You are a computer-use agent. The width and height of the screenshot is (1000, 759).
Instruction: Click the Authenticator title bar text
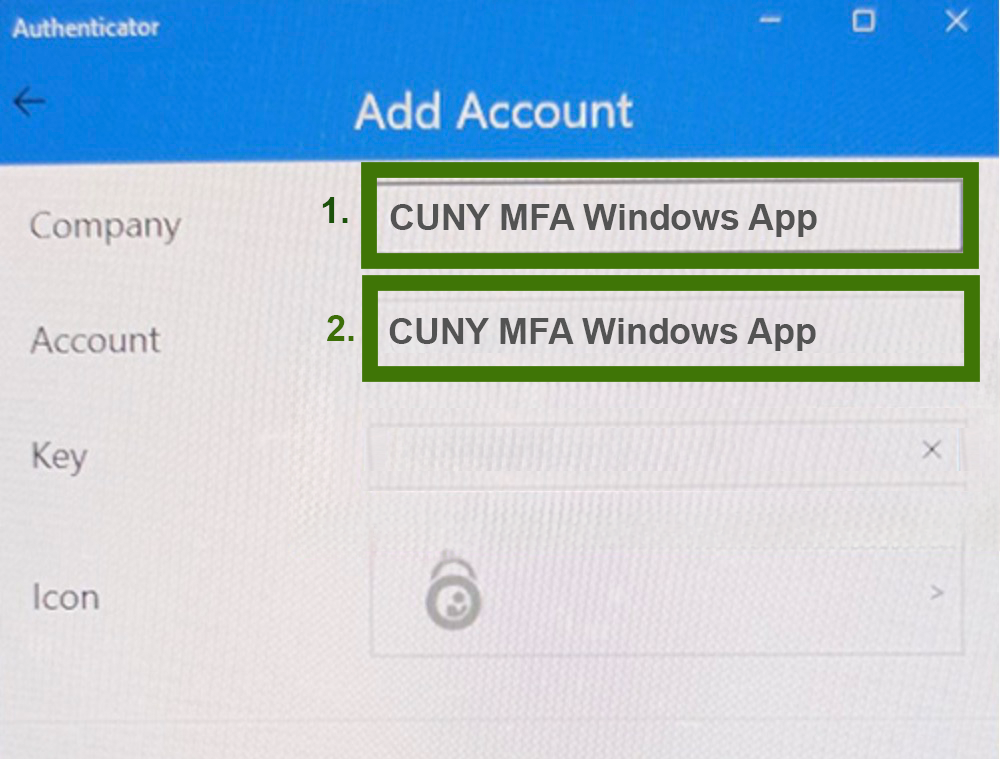click(86, 28)
